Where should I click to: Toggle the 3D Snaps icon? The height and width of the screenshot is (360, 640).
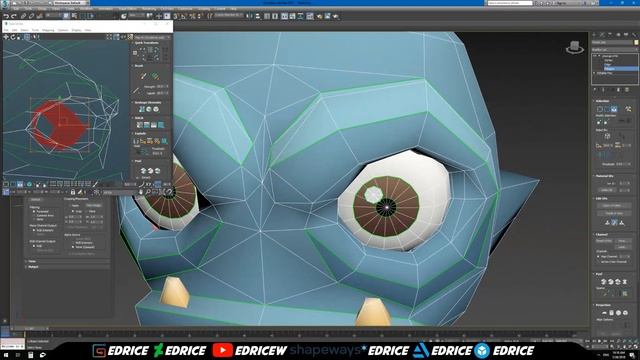(x=176, y=16)
